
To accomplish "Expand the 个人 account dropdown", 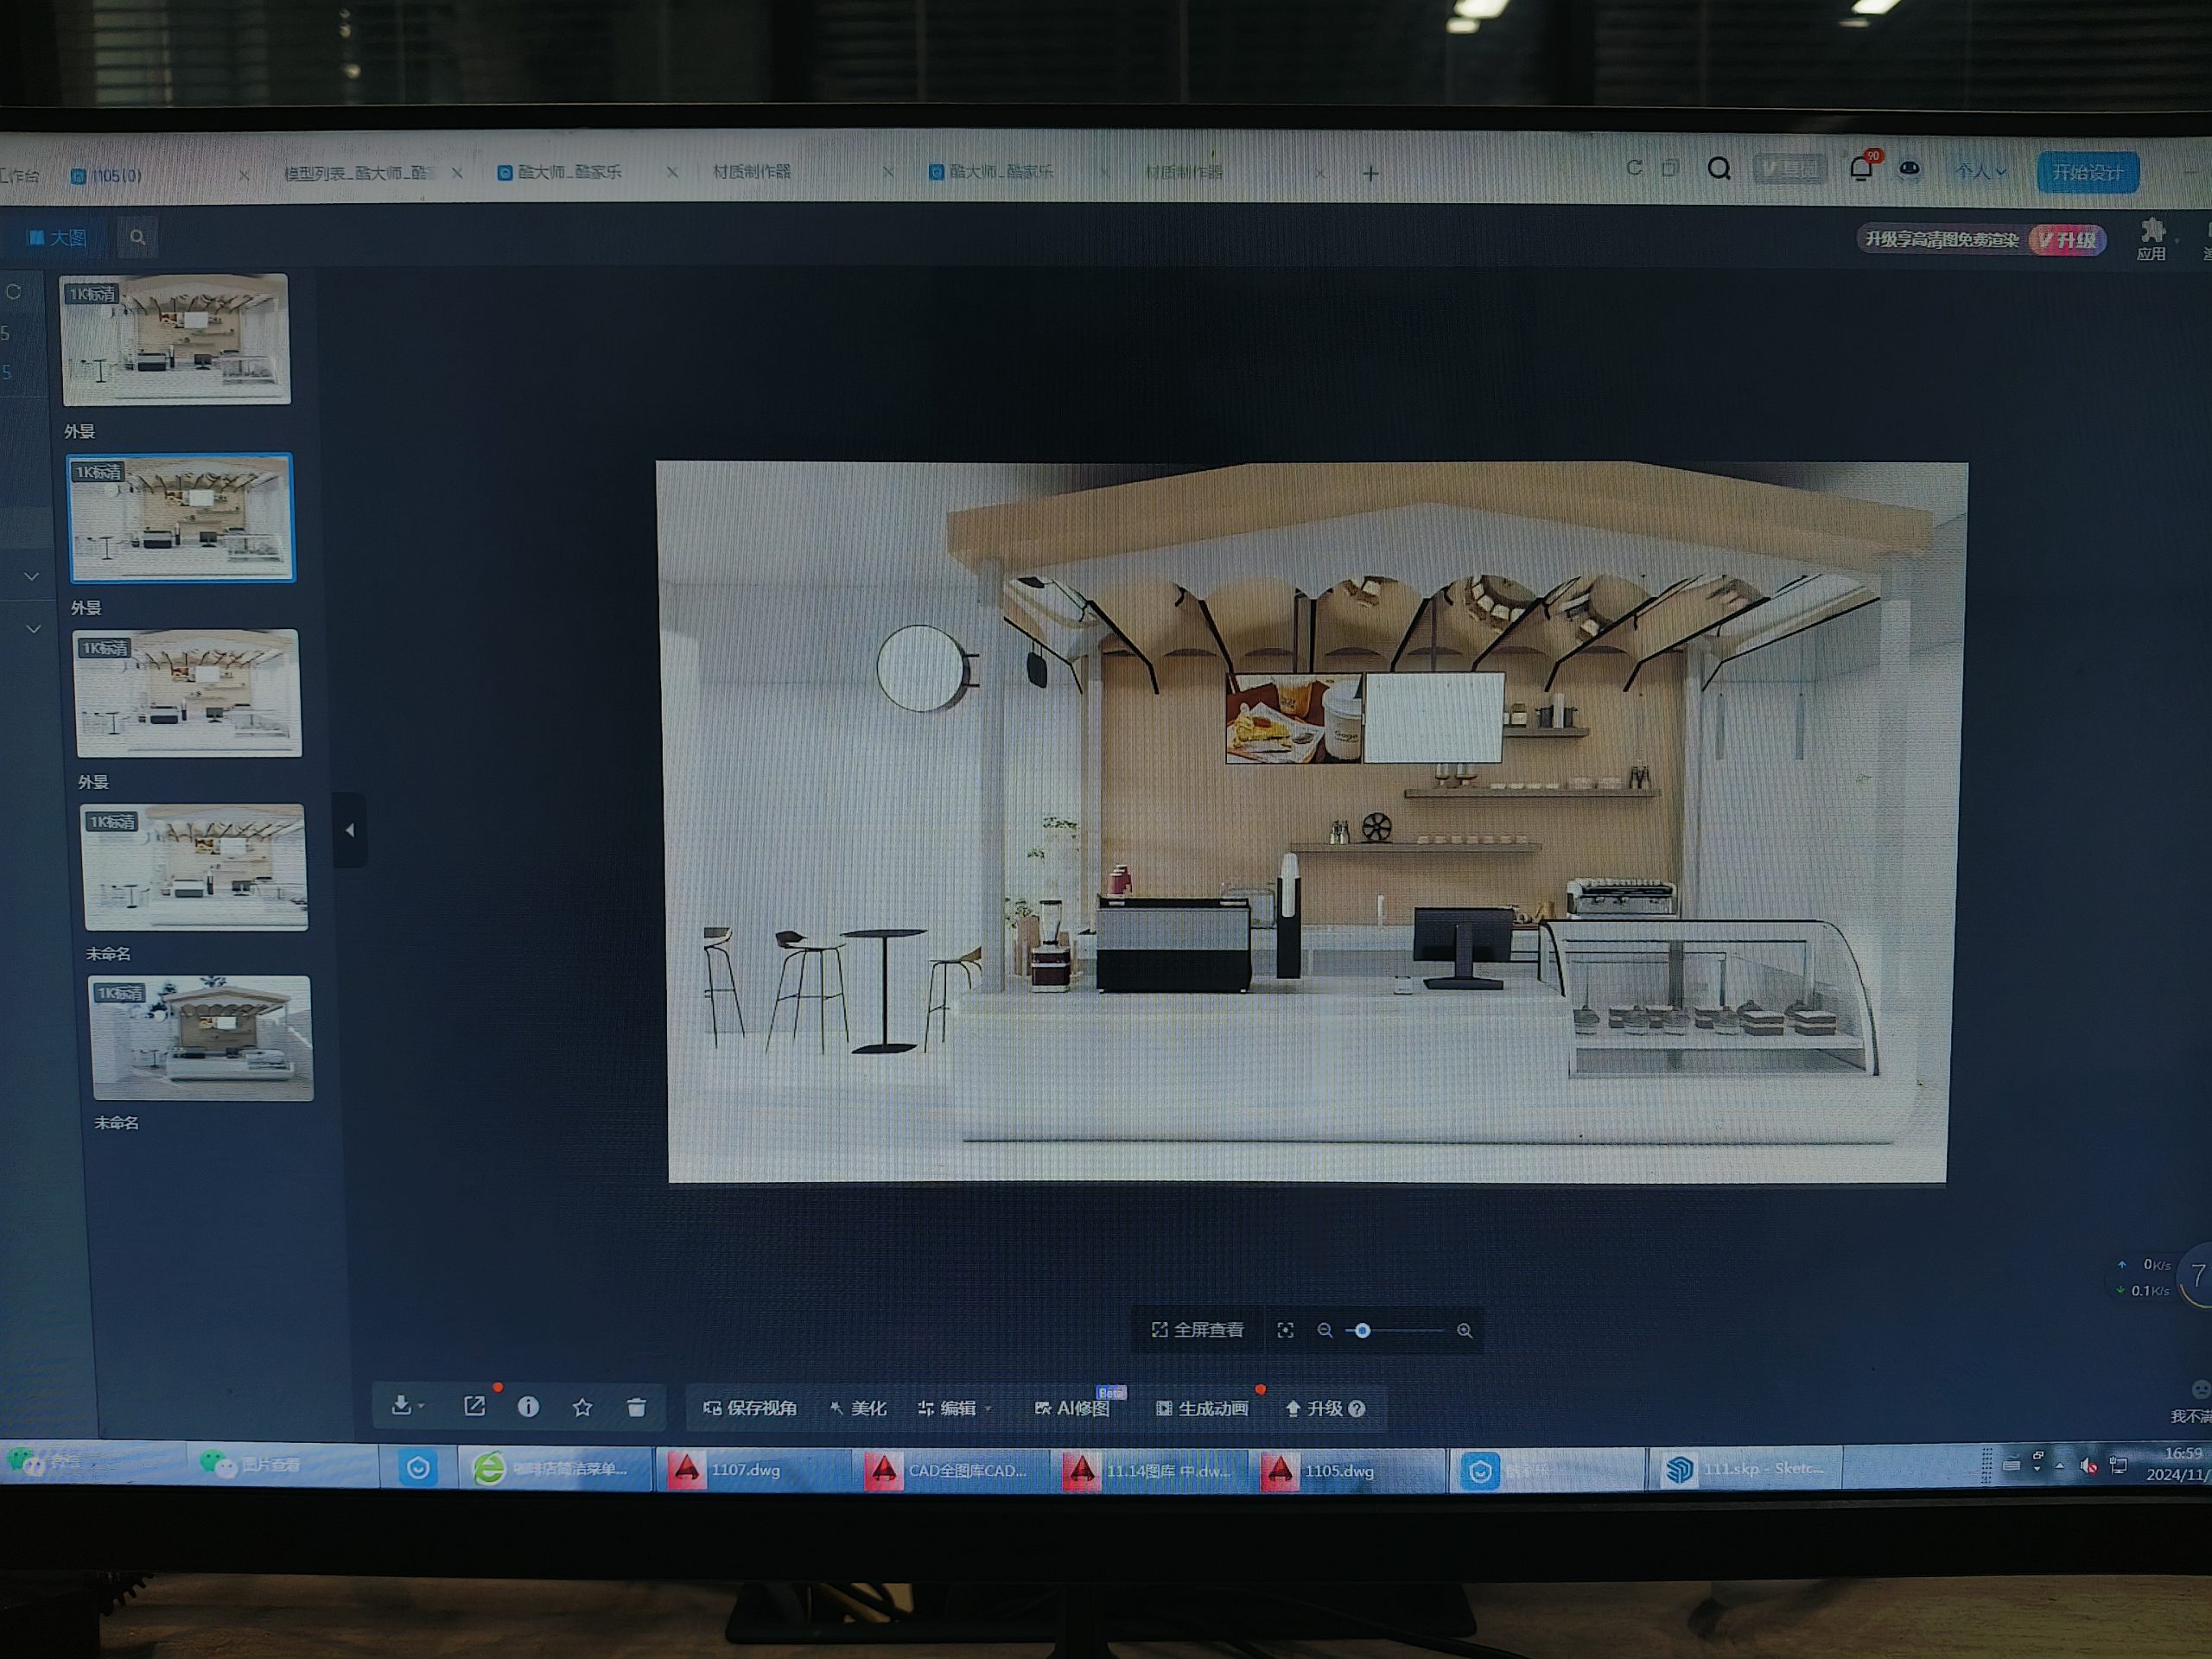I will [x=1980, y=171].
